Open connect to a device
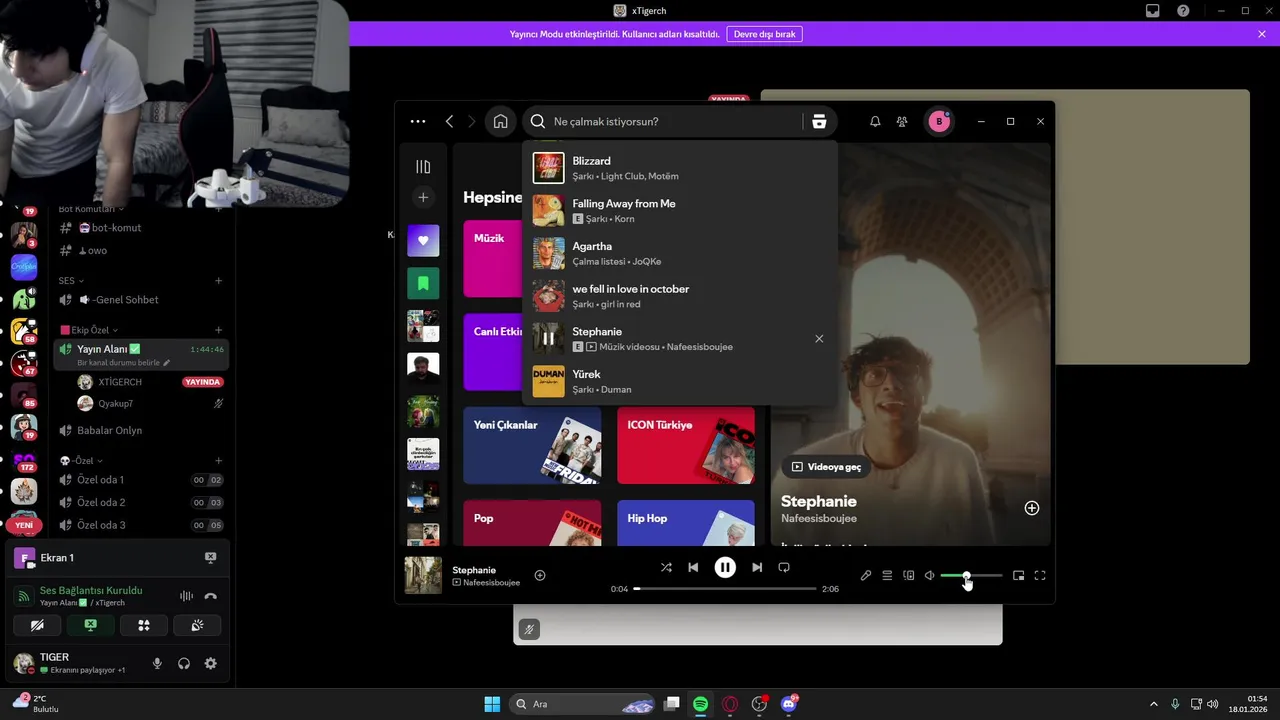Viewport: 1280px width, 720px height. click(909, 575)
